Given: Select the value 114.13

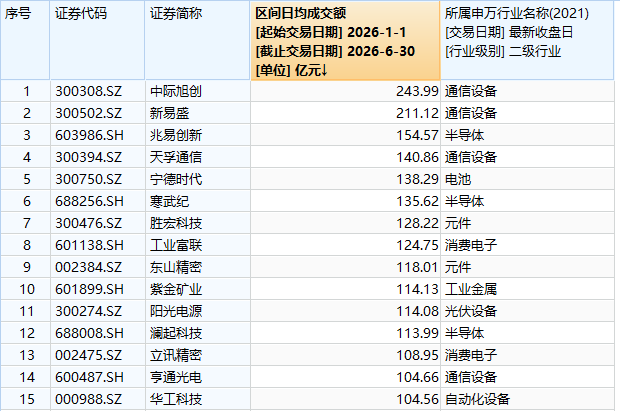Looking at the screenshot, I should [417, 289].
